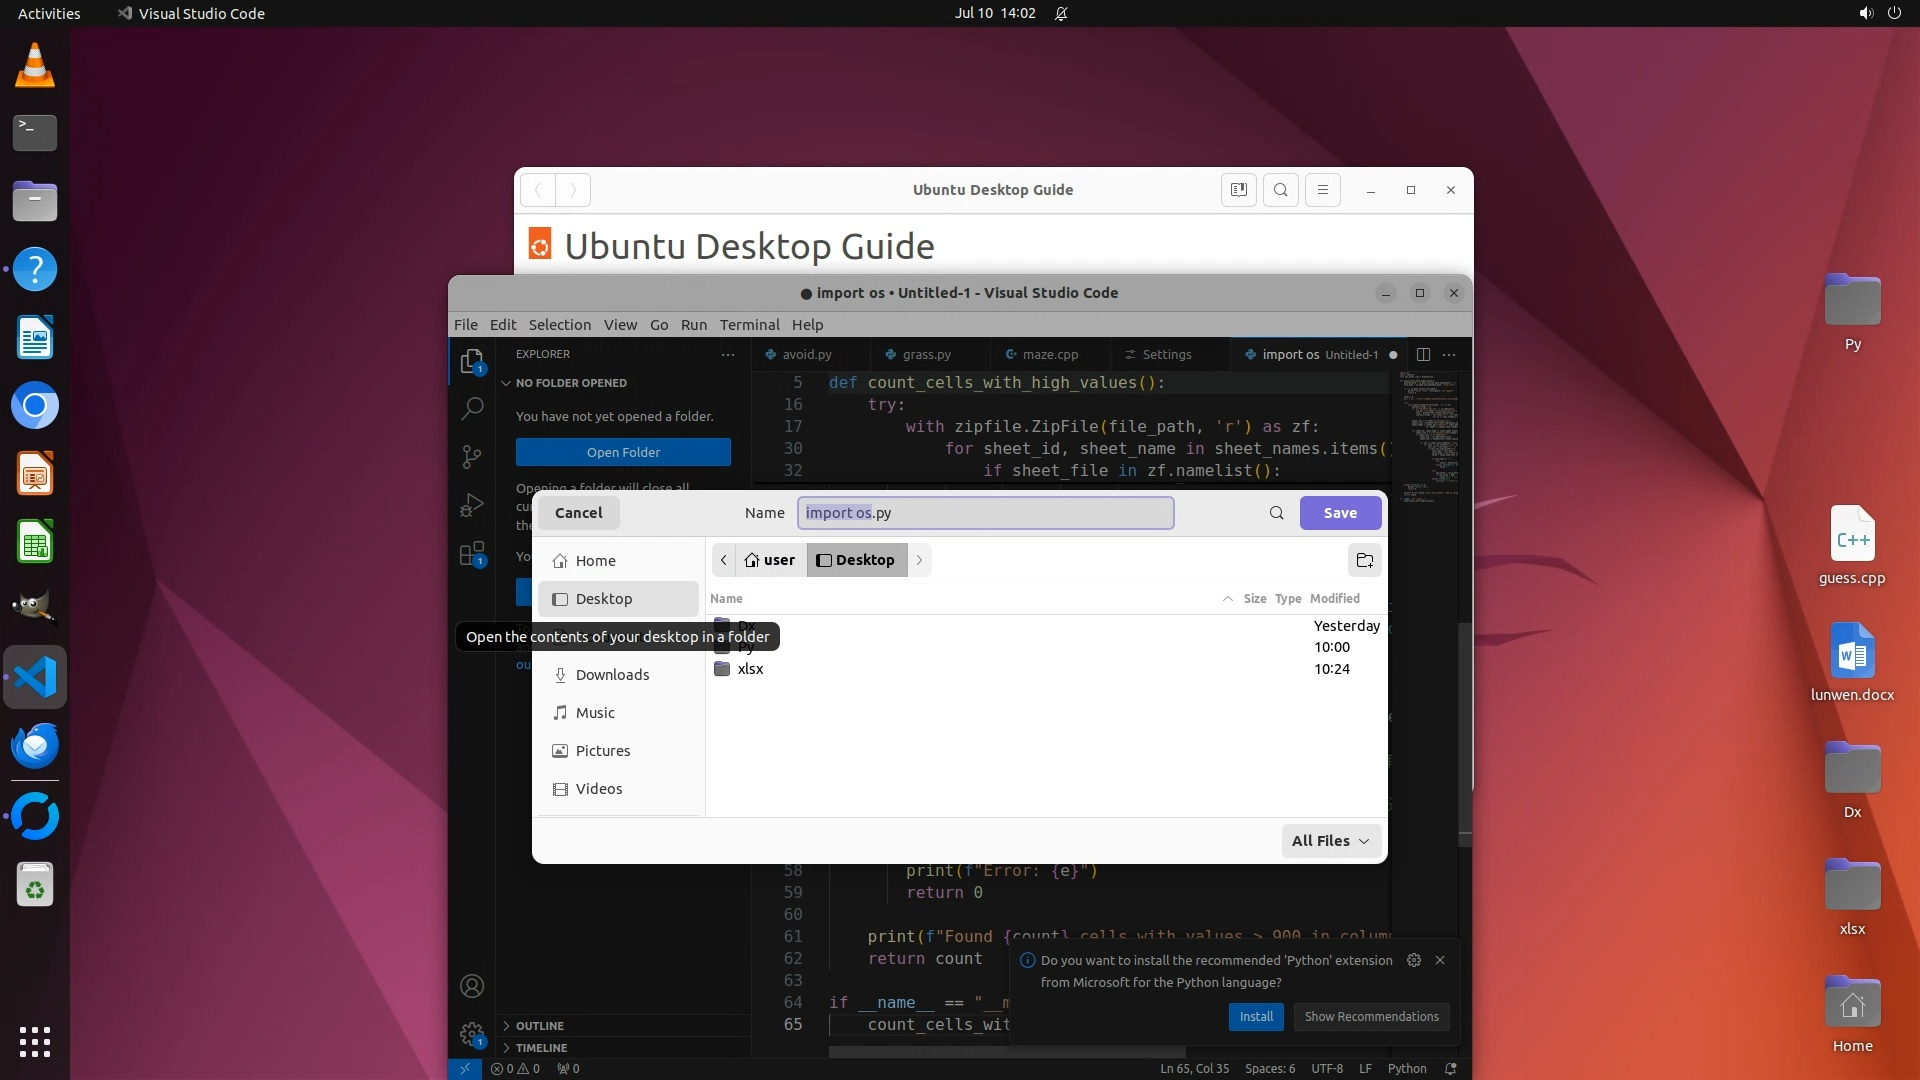Toggle the notifications bell in status bar
The width and height of the screenshot is (1920, 1080).
click(1451, 1069)
